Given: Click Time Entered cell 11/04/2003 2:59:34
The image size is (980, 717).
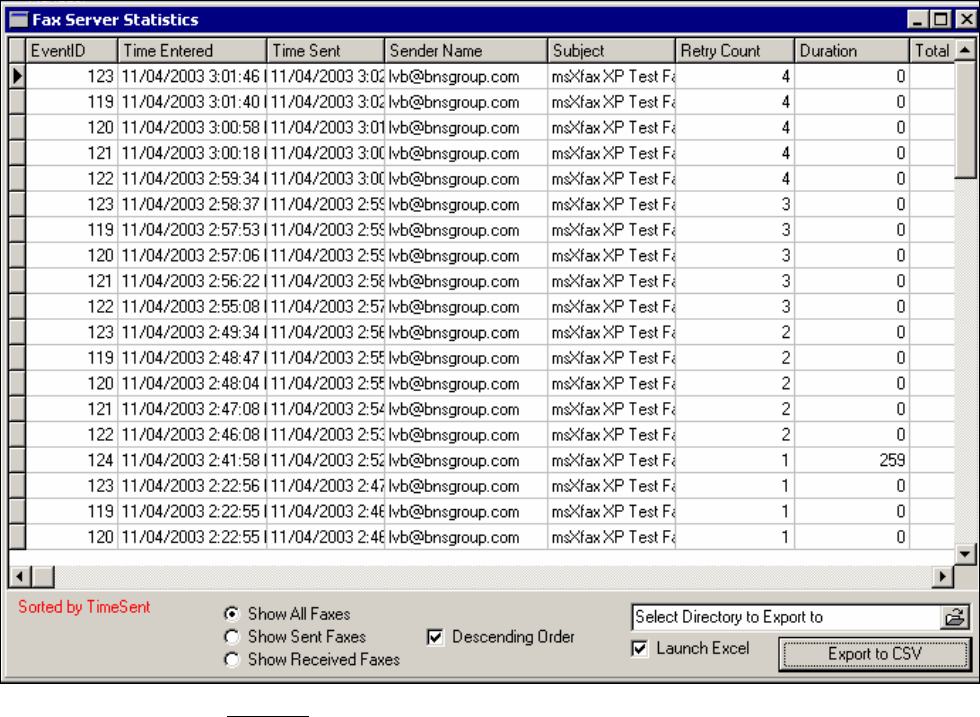Looking at the screenshot, I should pyautogui.click(x=192, y=179).
